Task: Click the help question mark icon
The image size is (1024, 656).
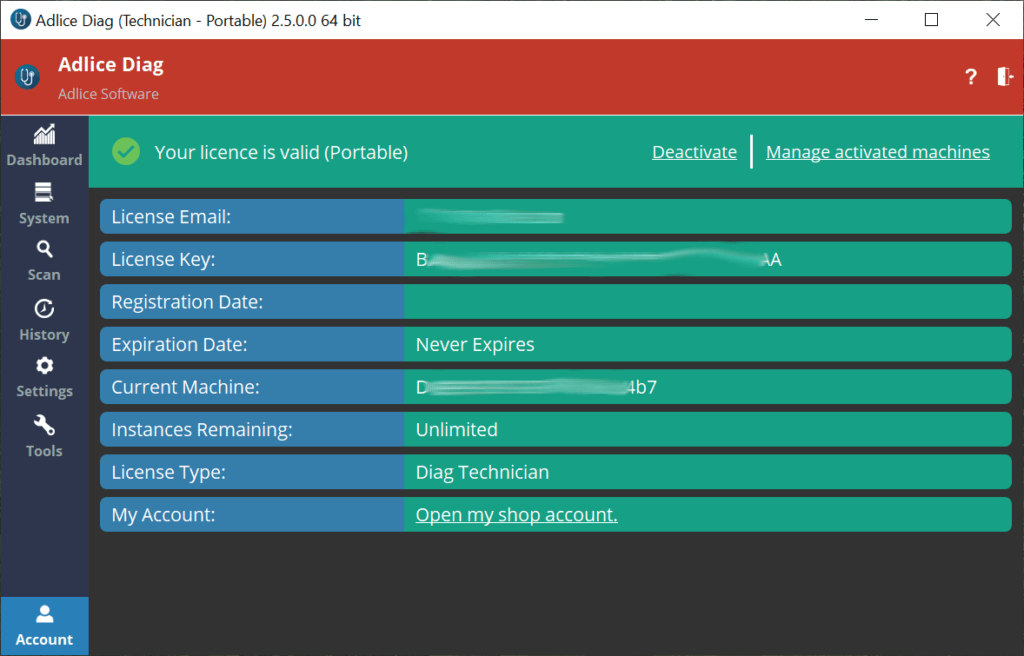Action: point(970,77)
